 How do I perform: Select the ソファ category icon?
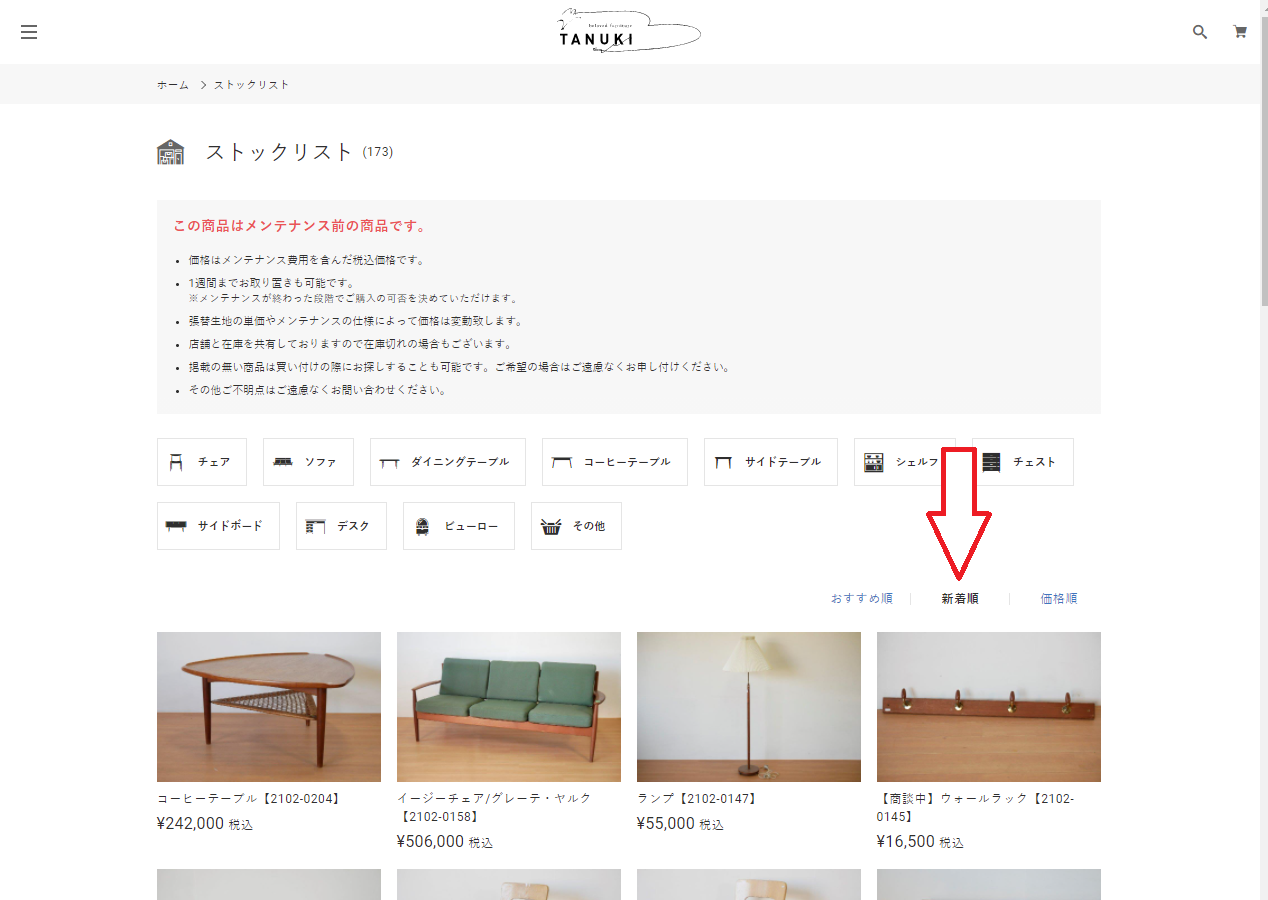point(283,462)
